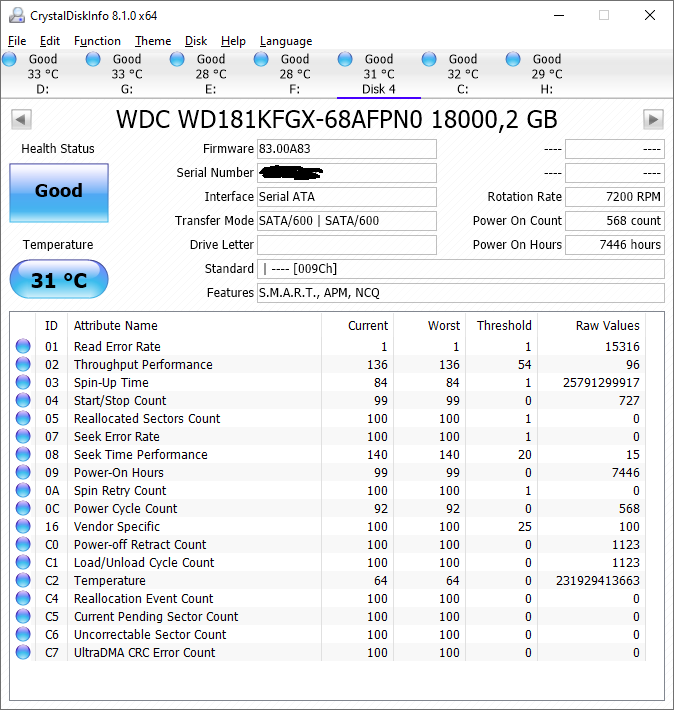Screen dimensions: 674x710
Task: Click the status orb for Power Cycle Count
Action: [23, 509]
